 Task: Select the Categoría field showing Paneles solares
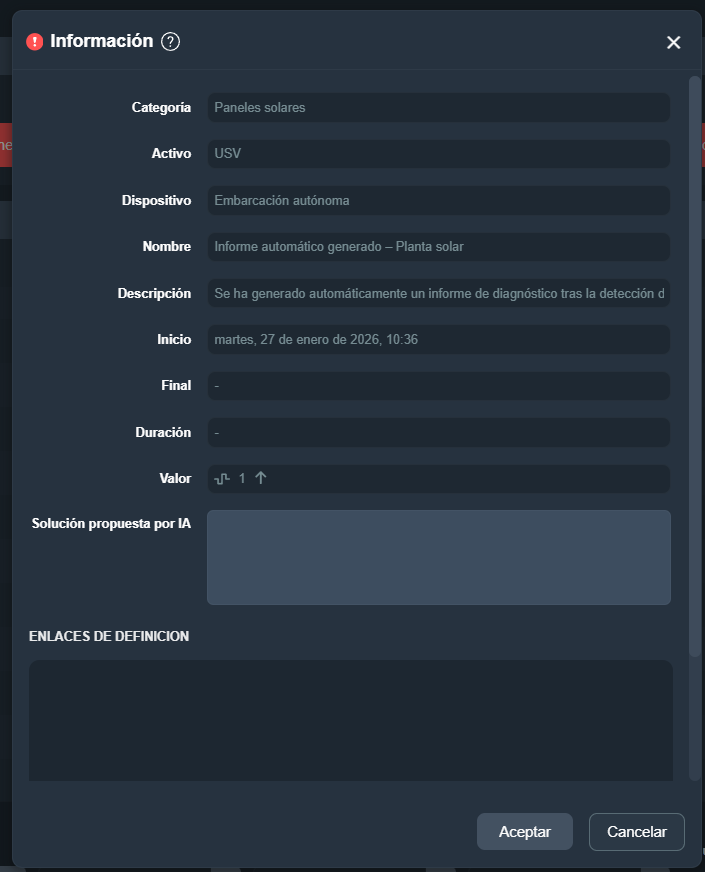click(x=439, y=107)
